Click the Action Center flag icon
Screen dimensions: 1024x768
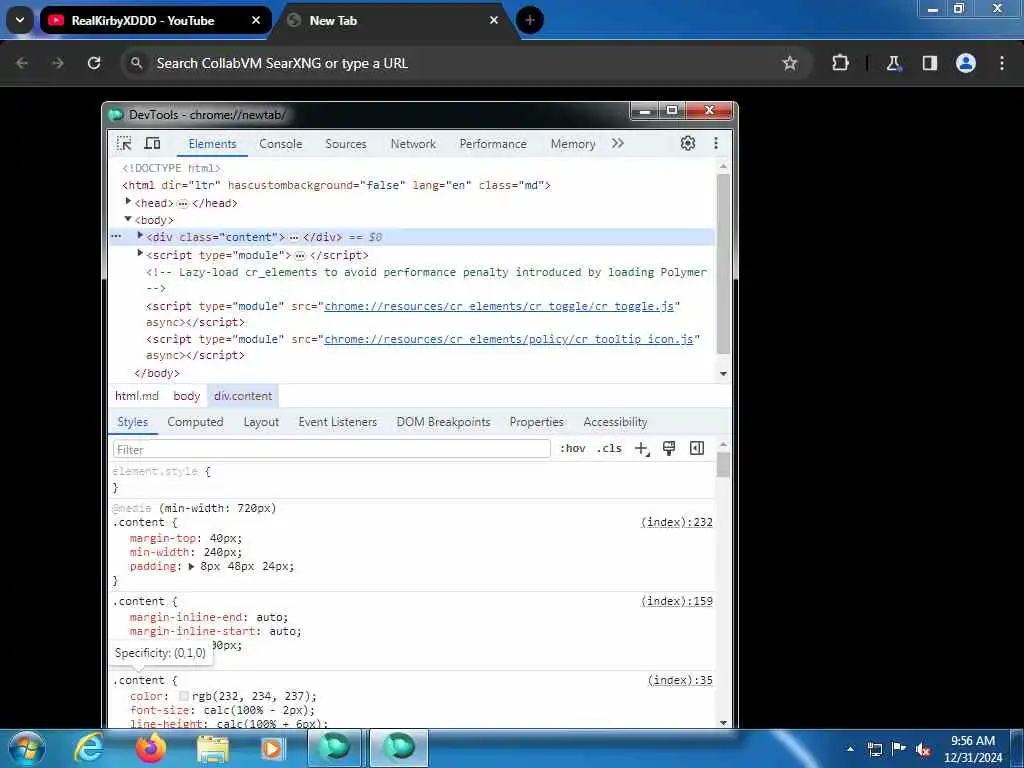pos(899,749)
